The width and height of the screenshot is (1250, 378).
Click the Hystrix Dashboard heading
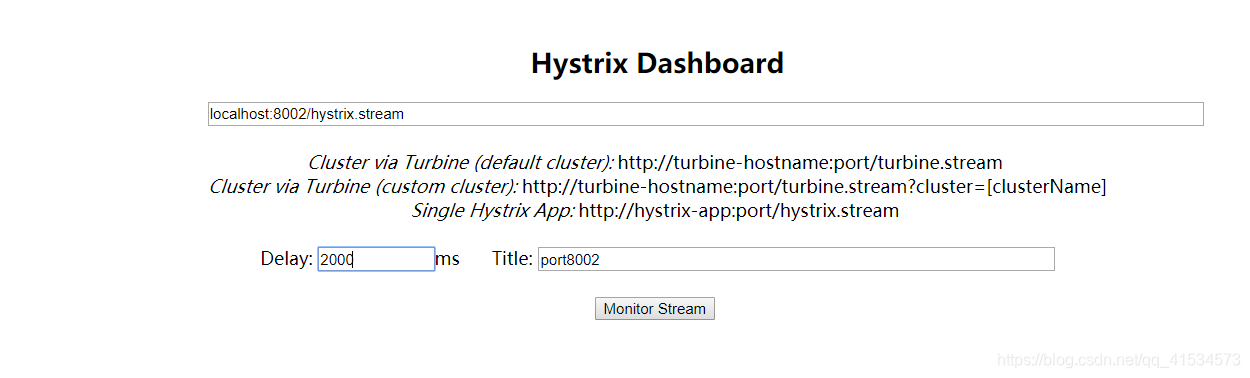click(x=657, y=64)
